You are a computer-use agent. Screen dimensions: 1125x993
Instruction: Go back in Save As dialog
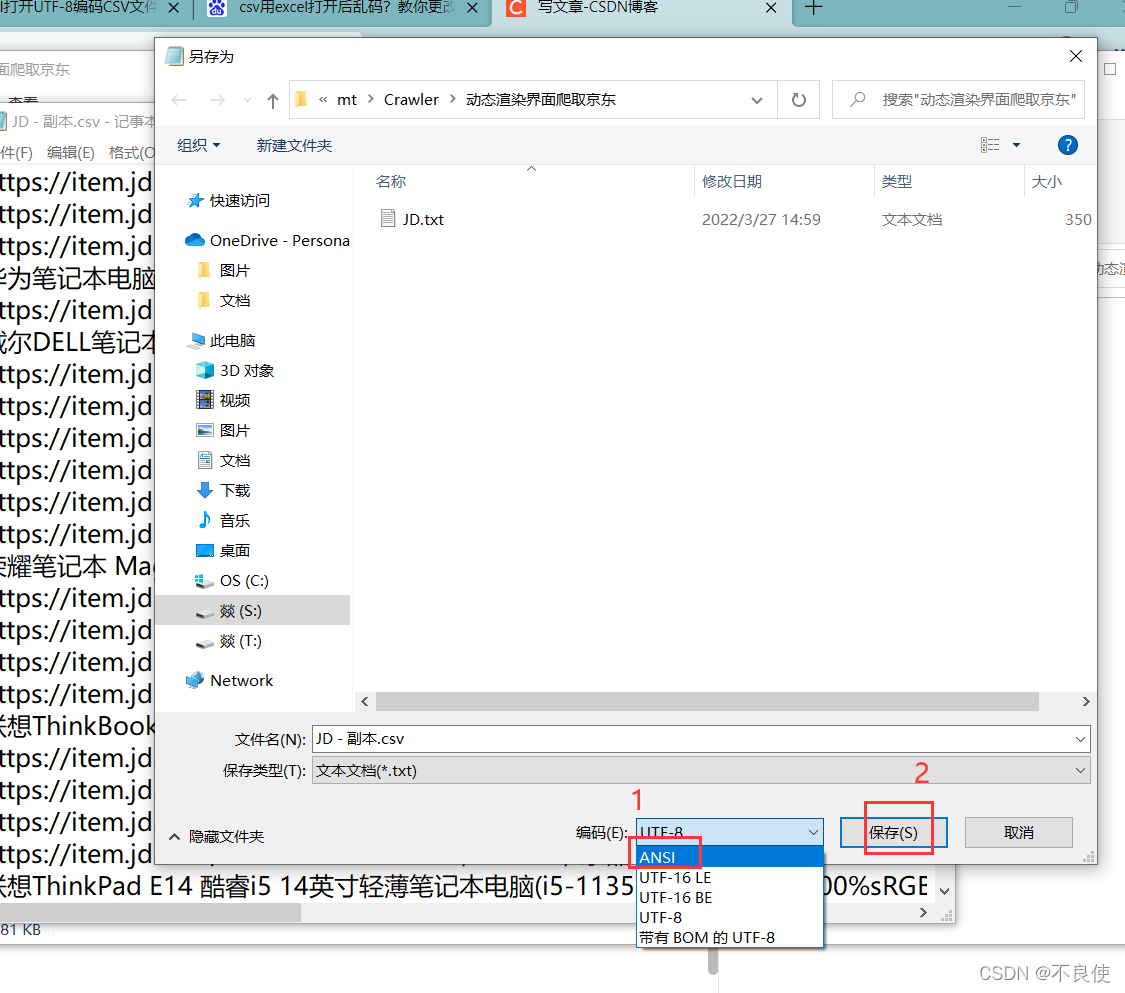click(179, 100)
